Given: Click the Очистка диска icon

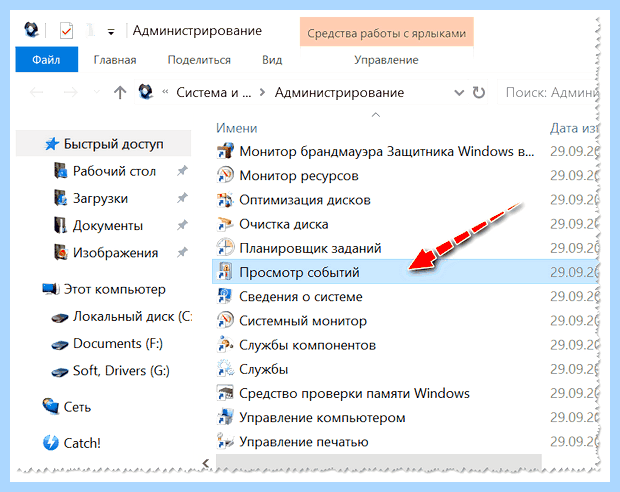Looking at the screenshot, I should (x=225, y=224).
